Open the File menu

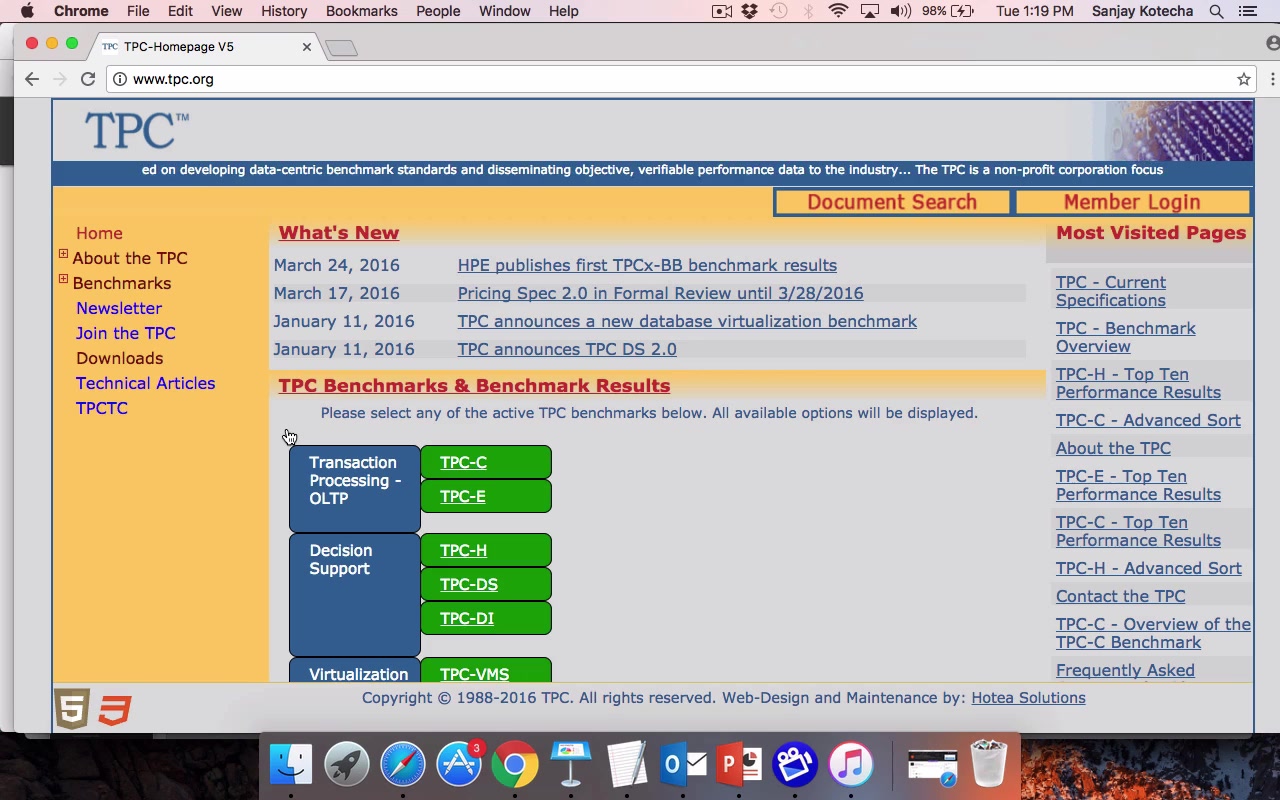pos(138,11)
